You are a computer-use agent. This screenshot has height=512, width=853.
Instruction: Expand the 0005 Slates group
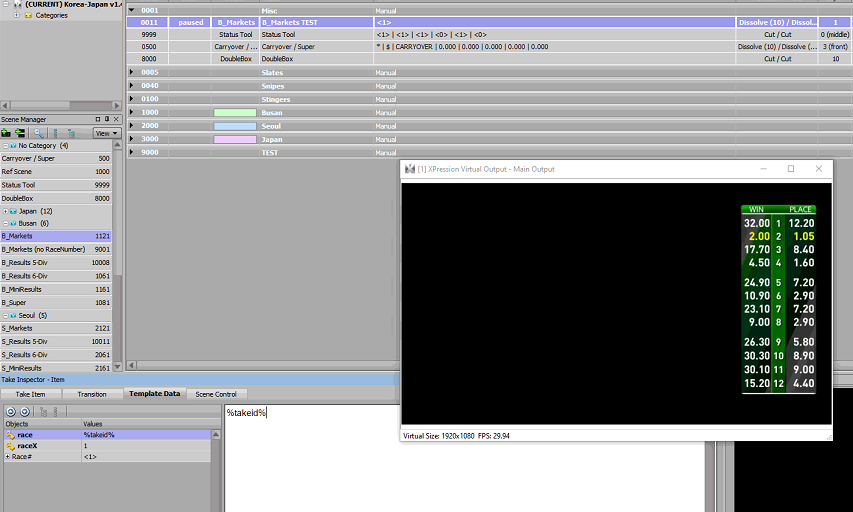pyautogui.click(x=132, y=72)
